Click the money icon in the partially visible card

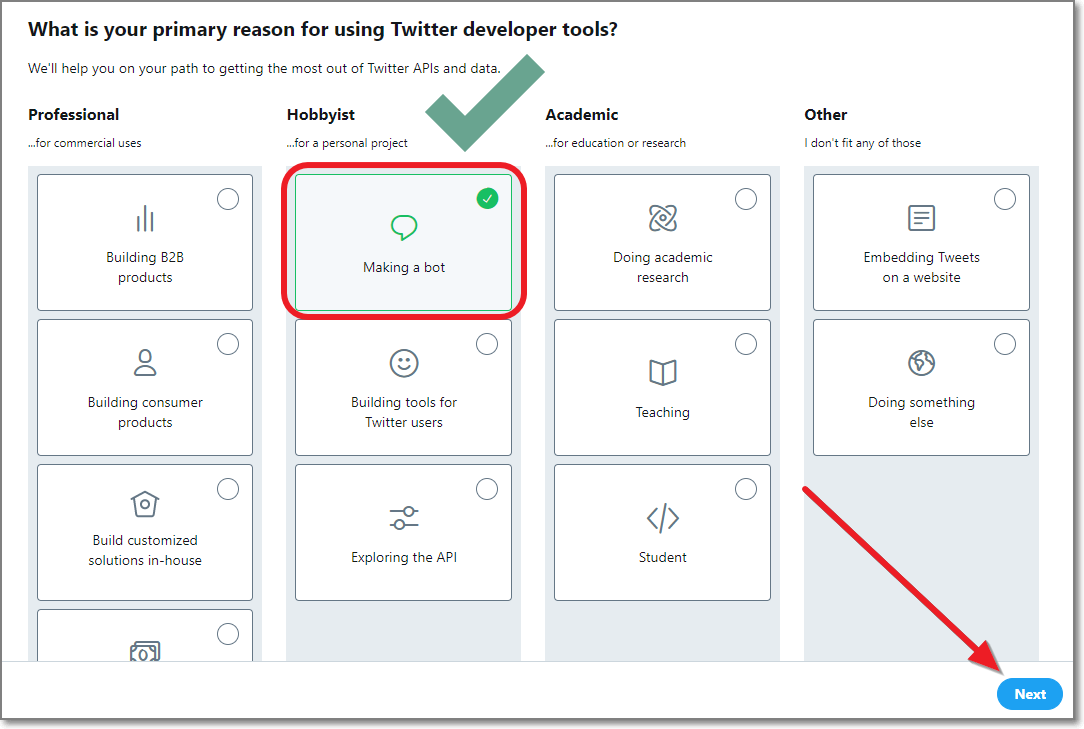click(x=145, y=652)
